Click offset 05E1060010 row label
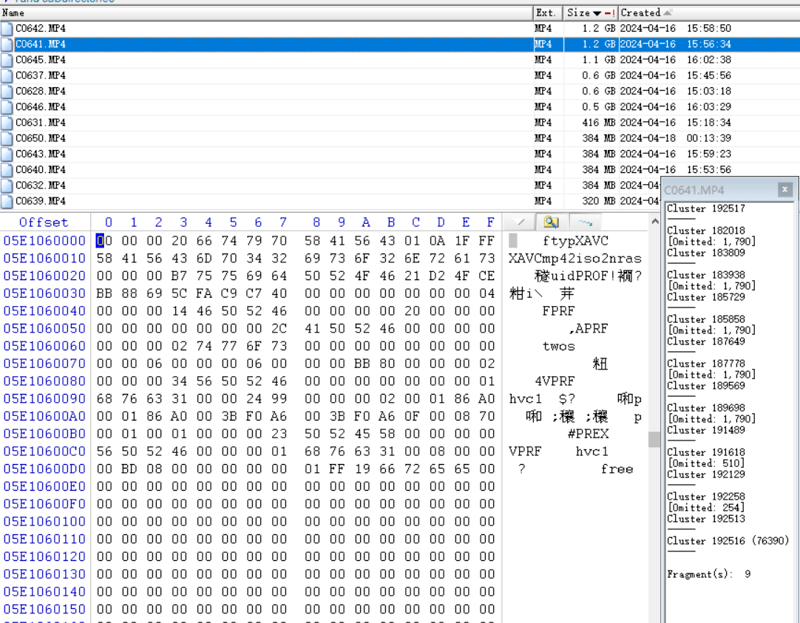Image resolution: width=800 pixels, height=623 pixels. [44, 259]
